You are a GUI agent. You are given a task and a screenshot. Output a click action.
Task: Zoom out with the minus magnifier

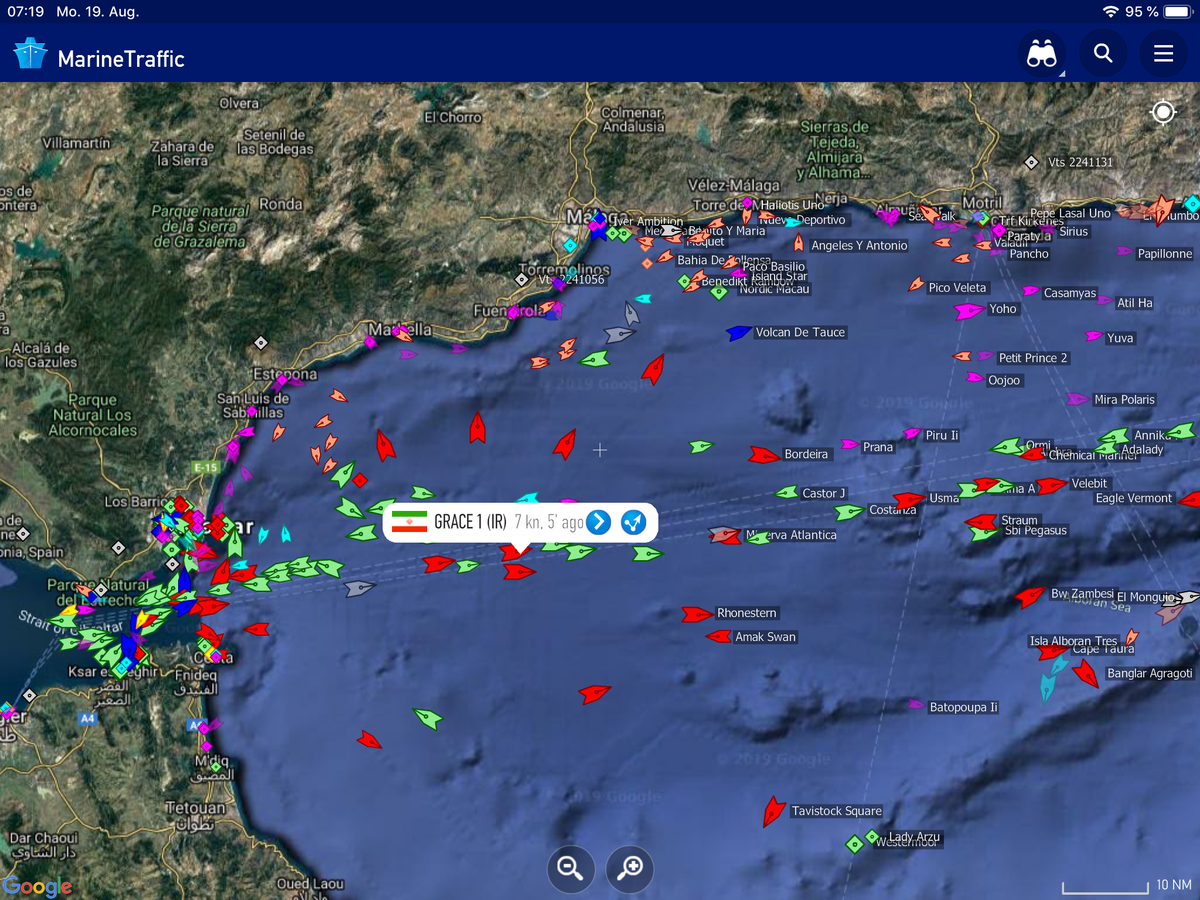(571, 869)
